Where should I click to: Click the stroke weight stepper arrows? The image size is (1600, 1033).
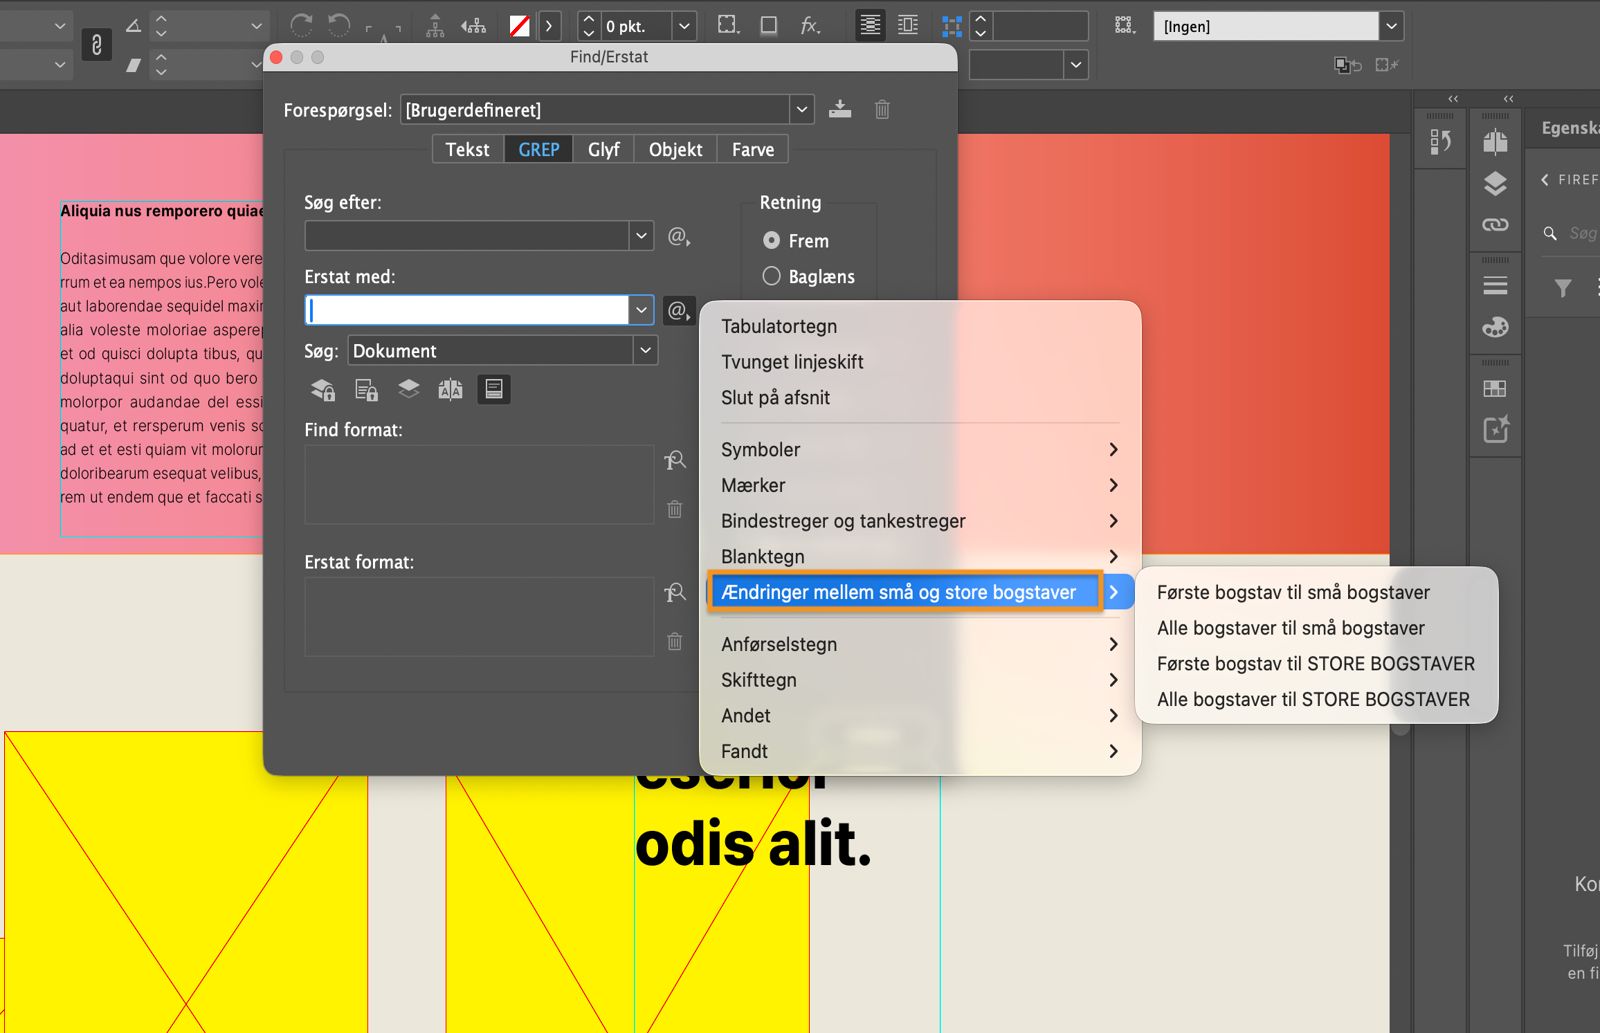589,26
